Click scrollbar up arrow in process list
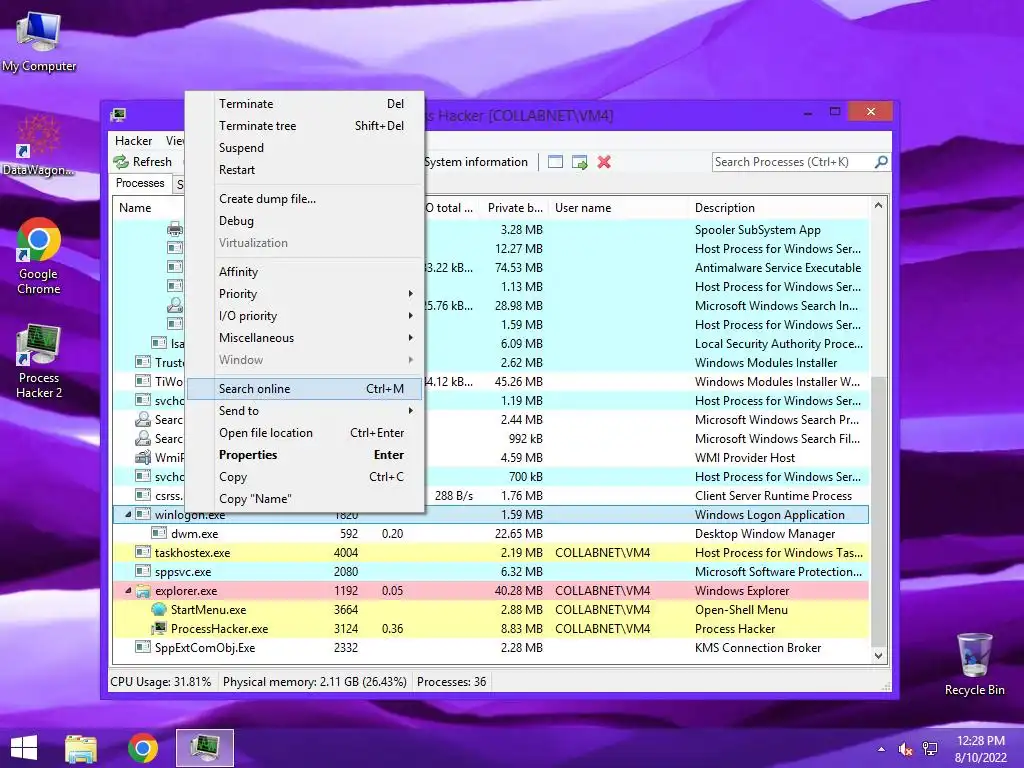The height and width of the screenshot is (768, 1024). [878, 206]
